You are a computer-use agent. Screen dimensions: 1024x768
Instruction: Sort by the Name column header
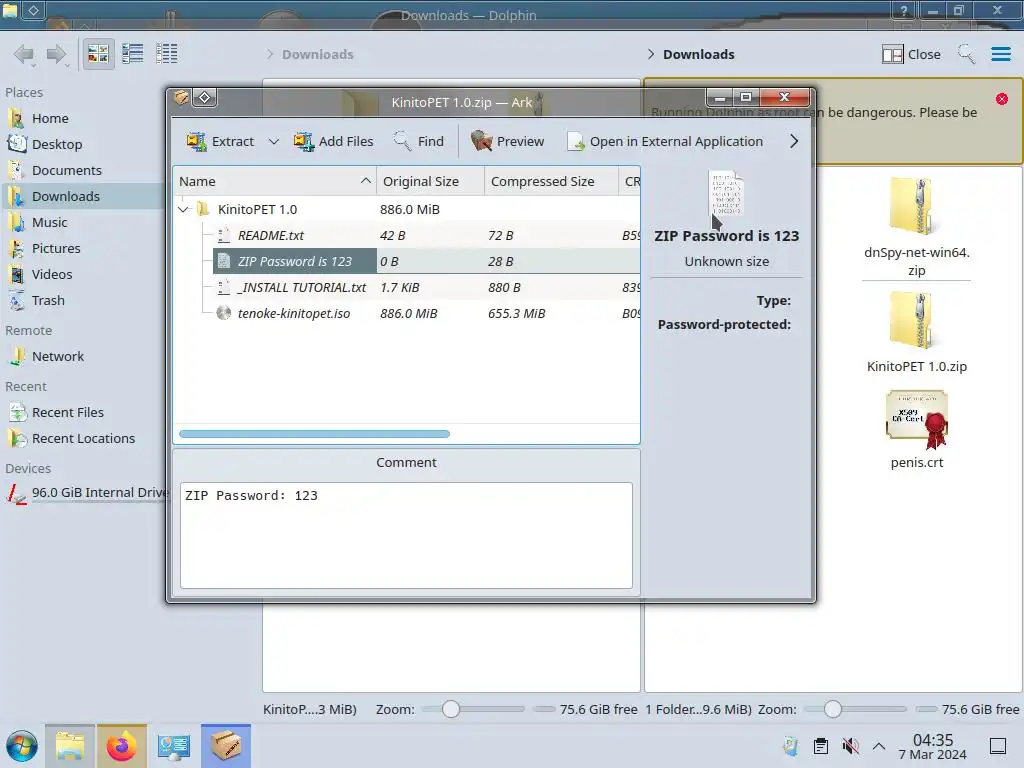(x=274, y=181)
